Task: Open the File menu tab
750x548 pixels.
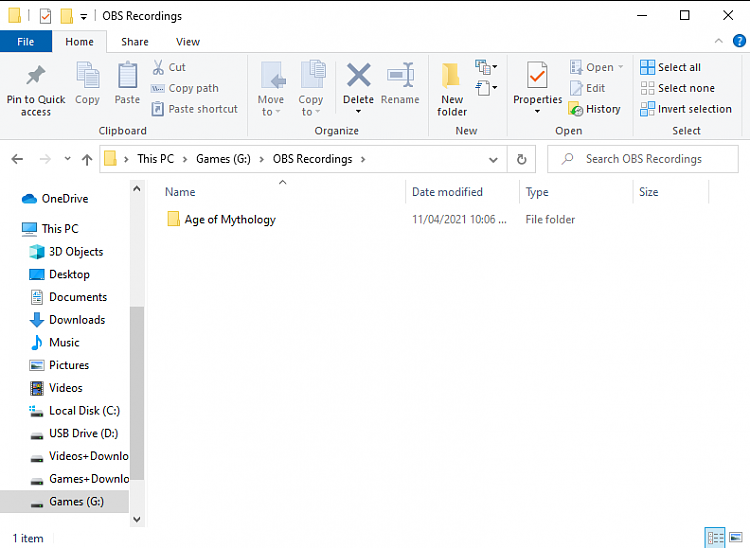Action: click(26, 42)
